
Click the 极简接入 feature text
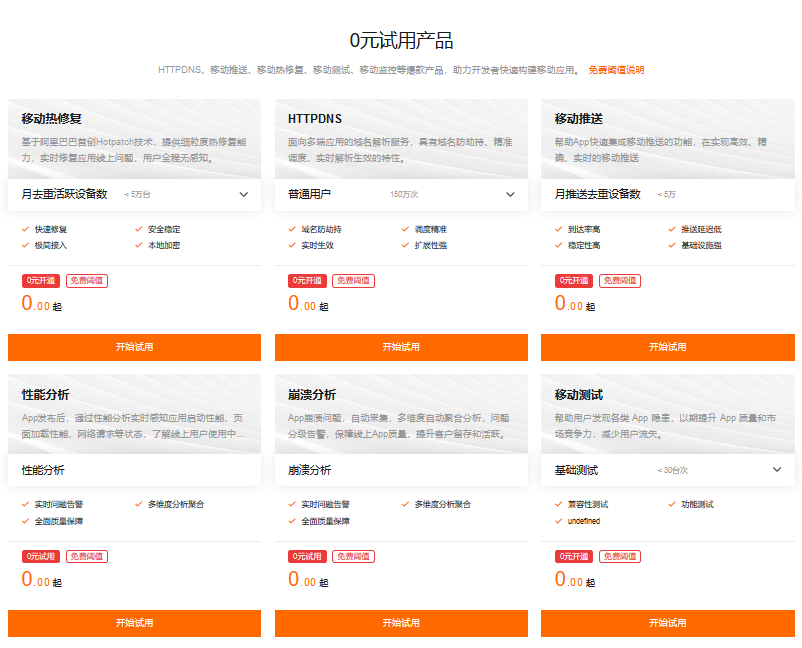point(51,245)
